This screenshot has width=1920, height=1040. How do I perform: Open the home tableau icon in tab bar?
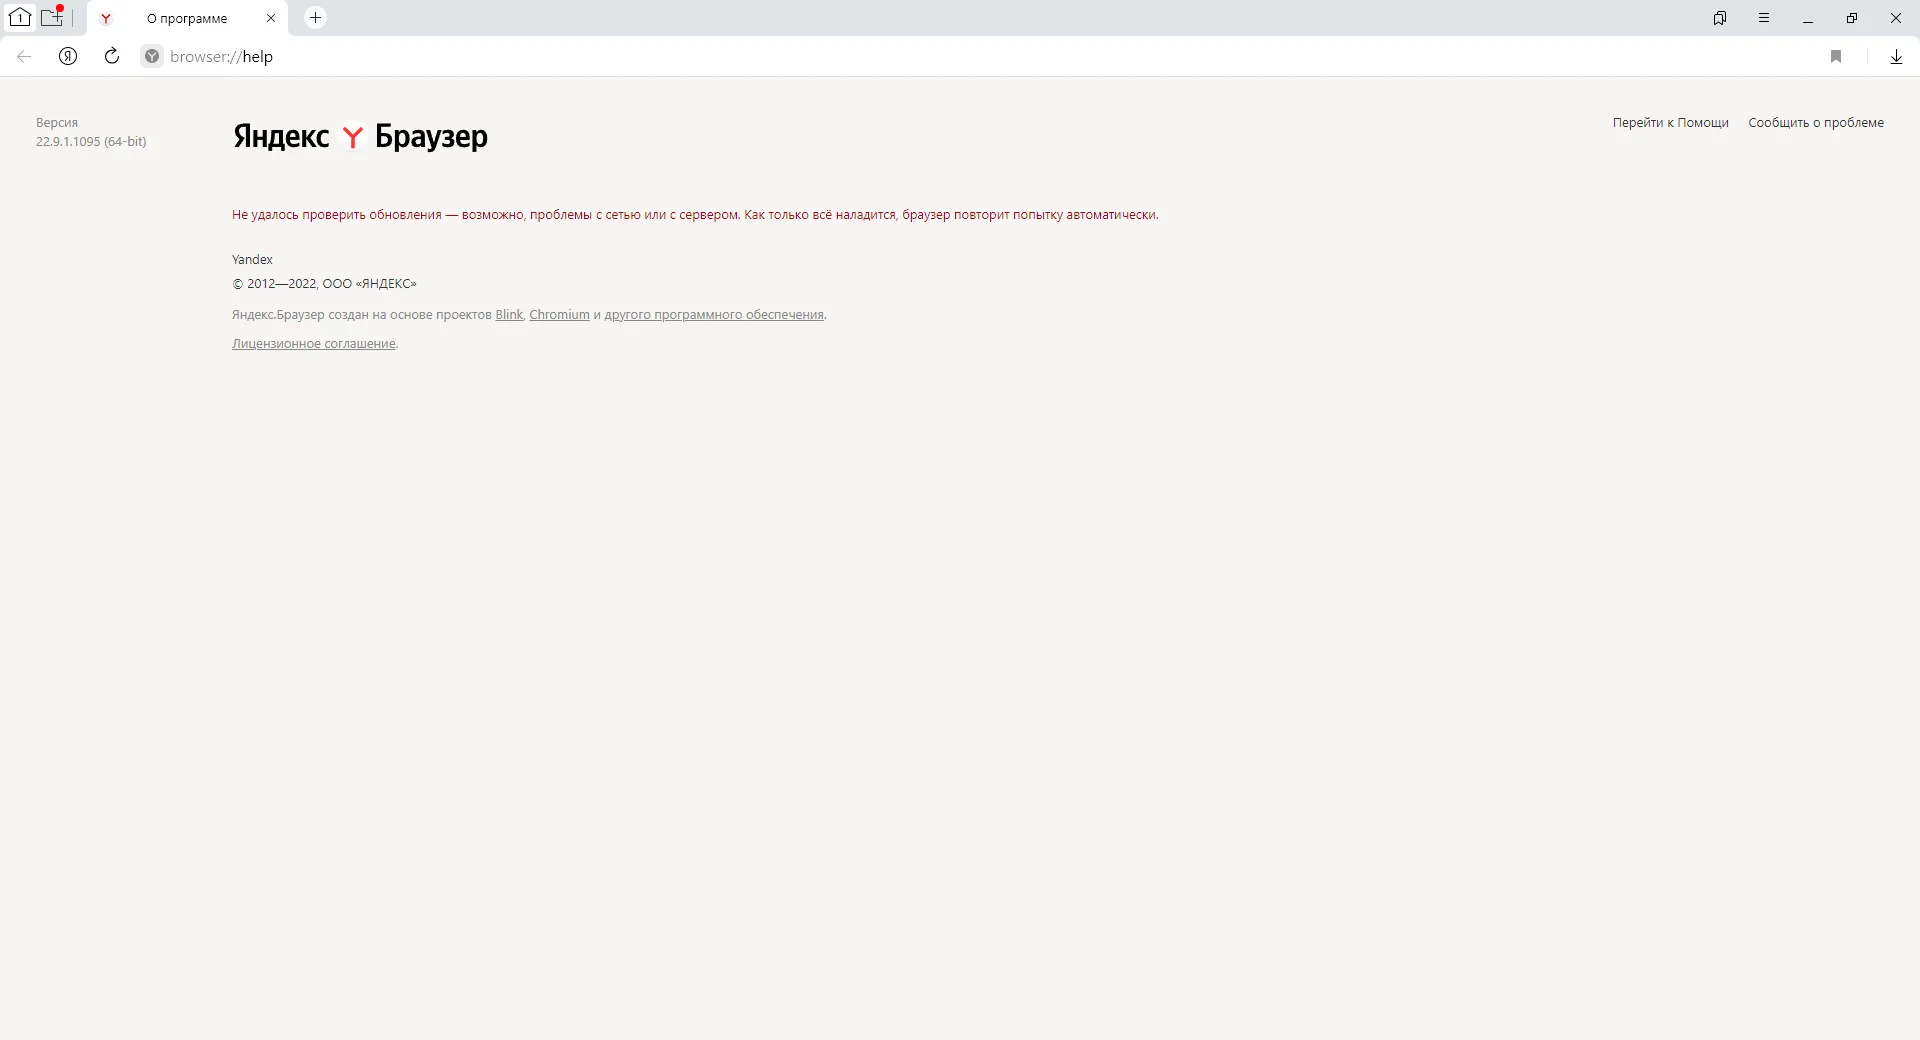coord(20,17)
